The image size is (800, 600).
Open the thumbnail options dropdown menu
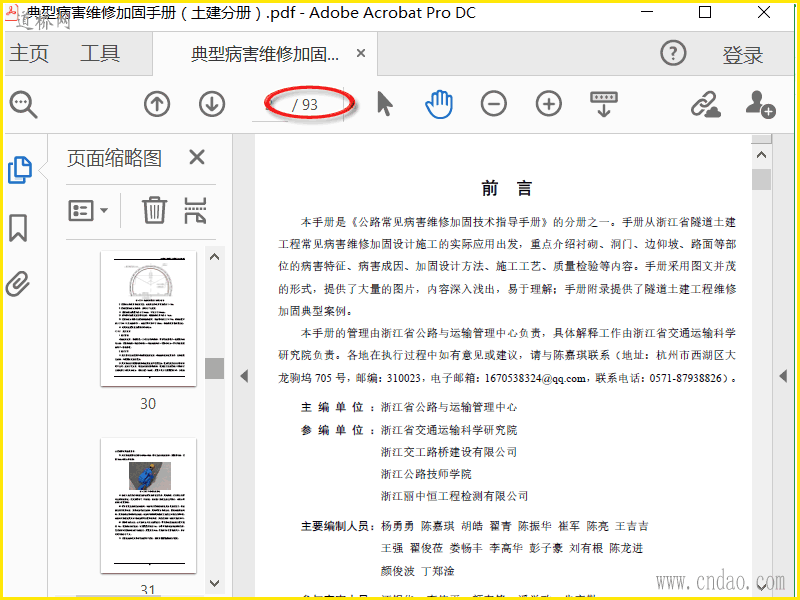coord(88,210)
